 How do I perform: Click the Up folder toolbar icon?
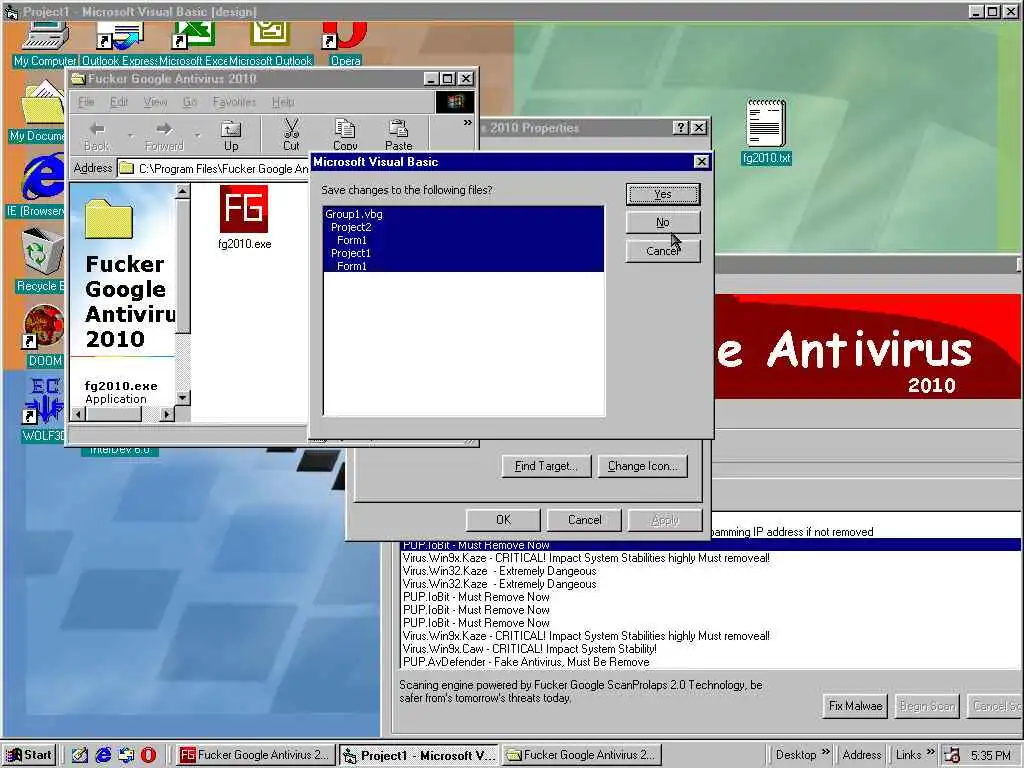point(231,135)
